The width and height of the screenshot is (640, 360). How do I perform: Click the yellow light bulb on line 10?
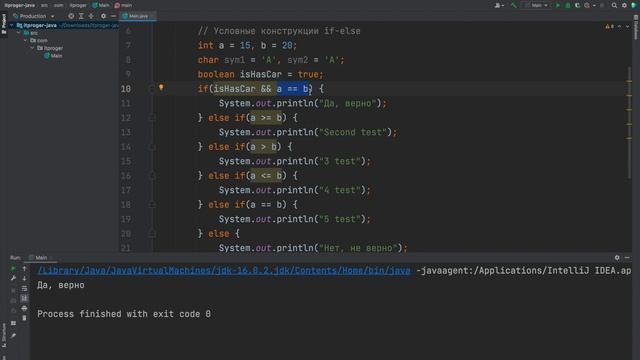coord(161,87)
